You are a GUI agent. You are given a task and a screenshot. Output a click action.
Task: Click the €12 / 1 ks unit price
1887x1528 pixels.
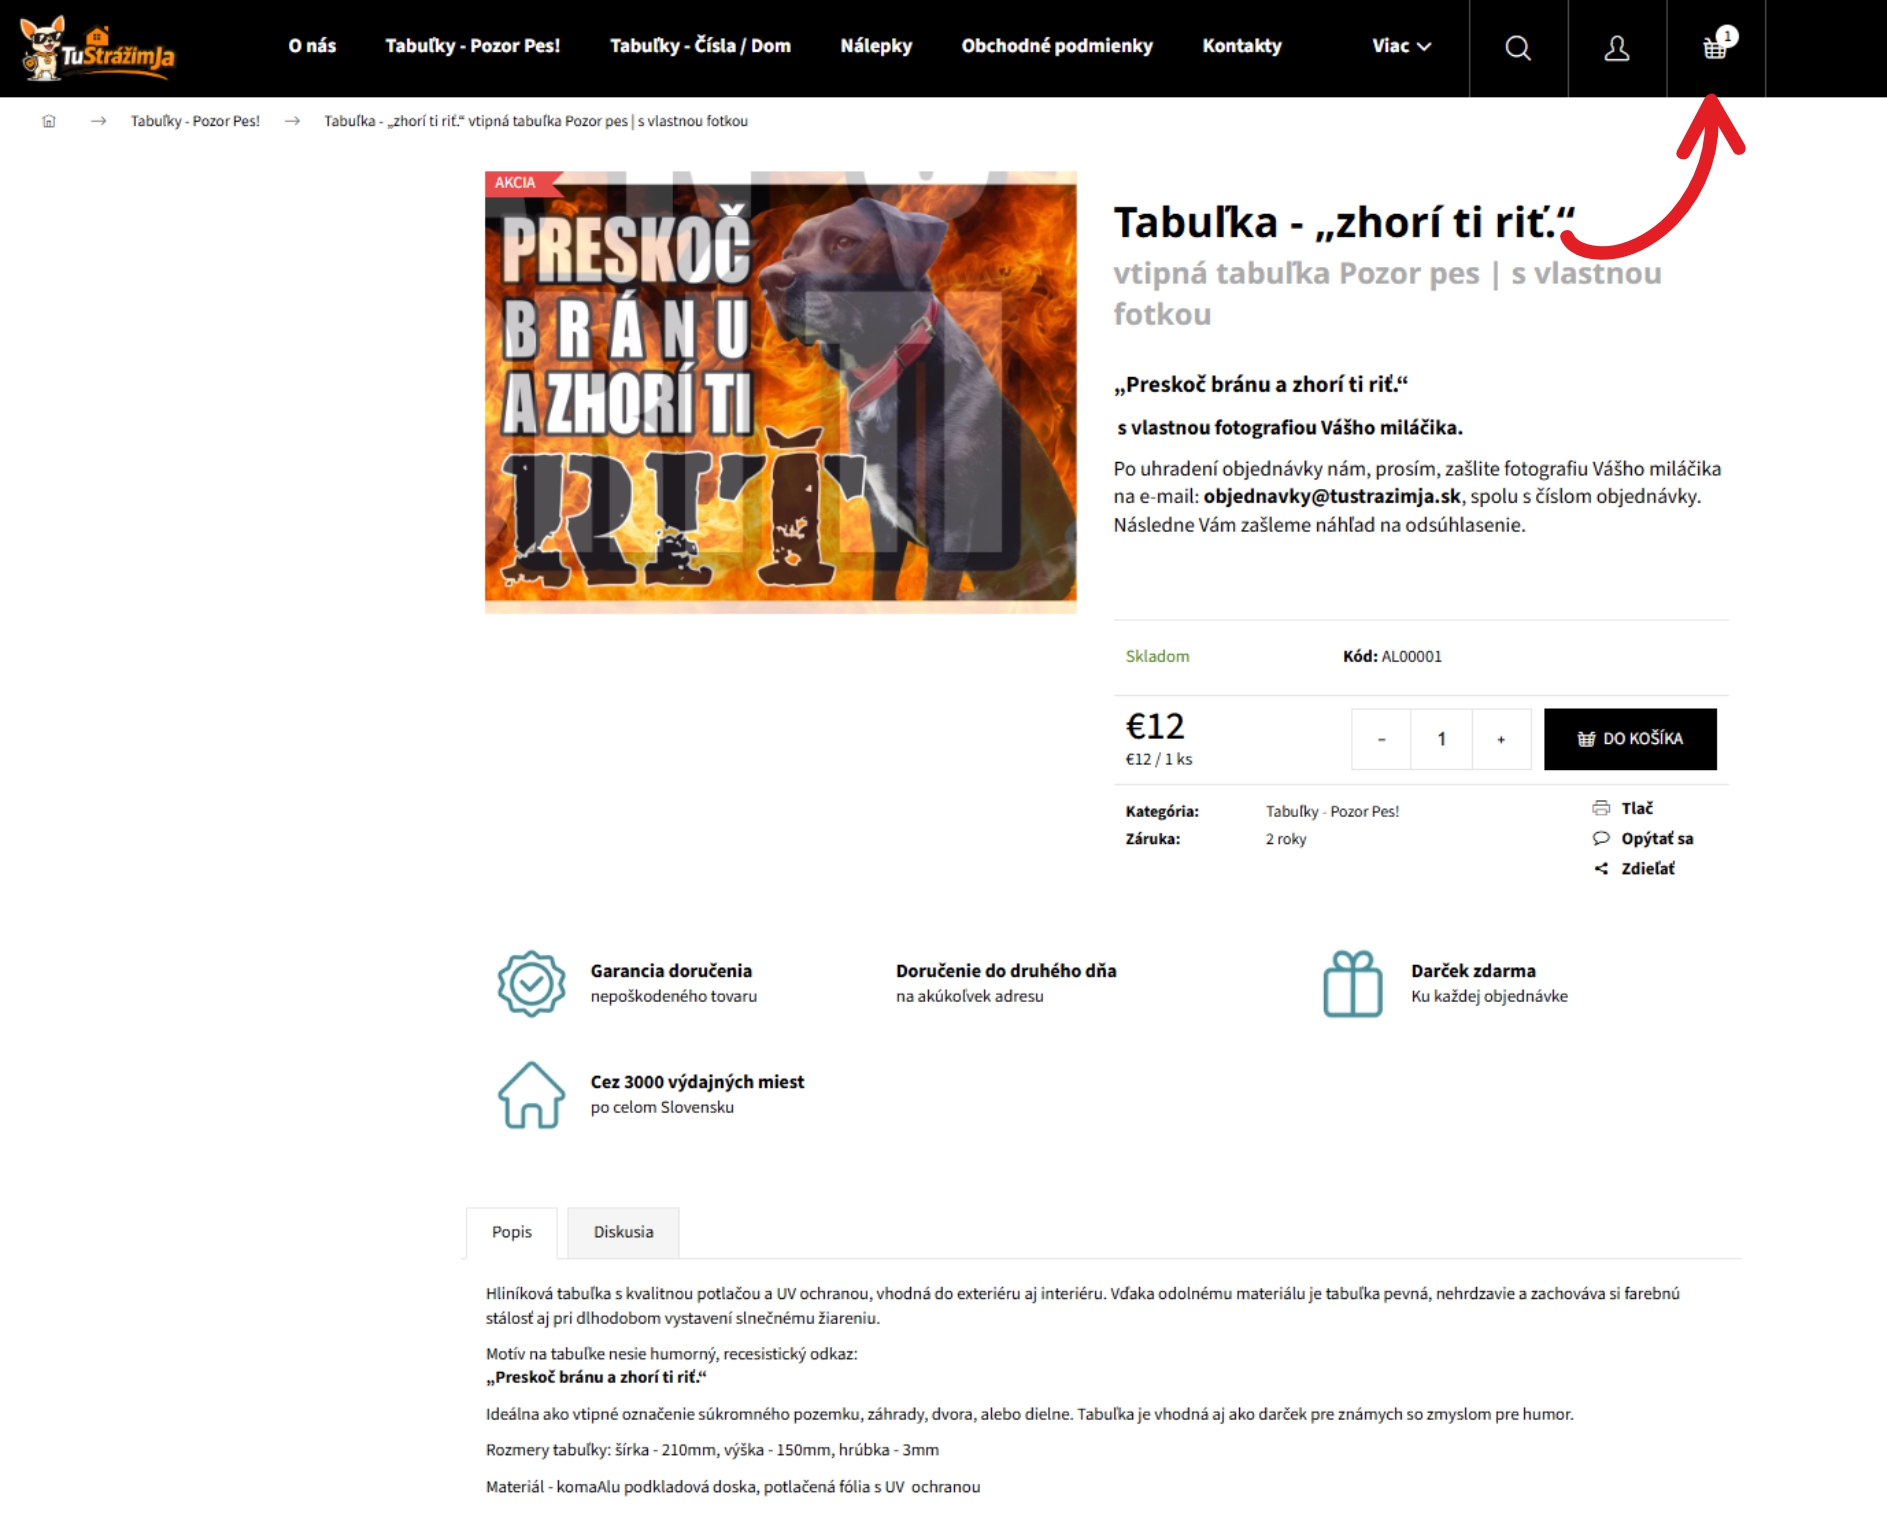(x=1159, y=759)
